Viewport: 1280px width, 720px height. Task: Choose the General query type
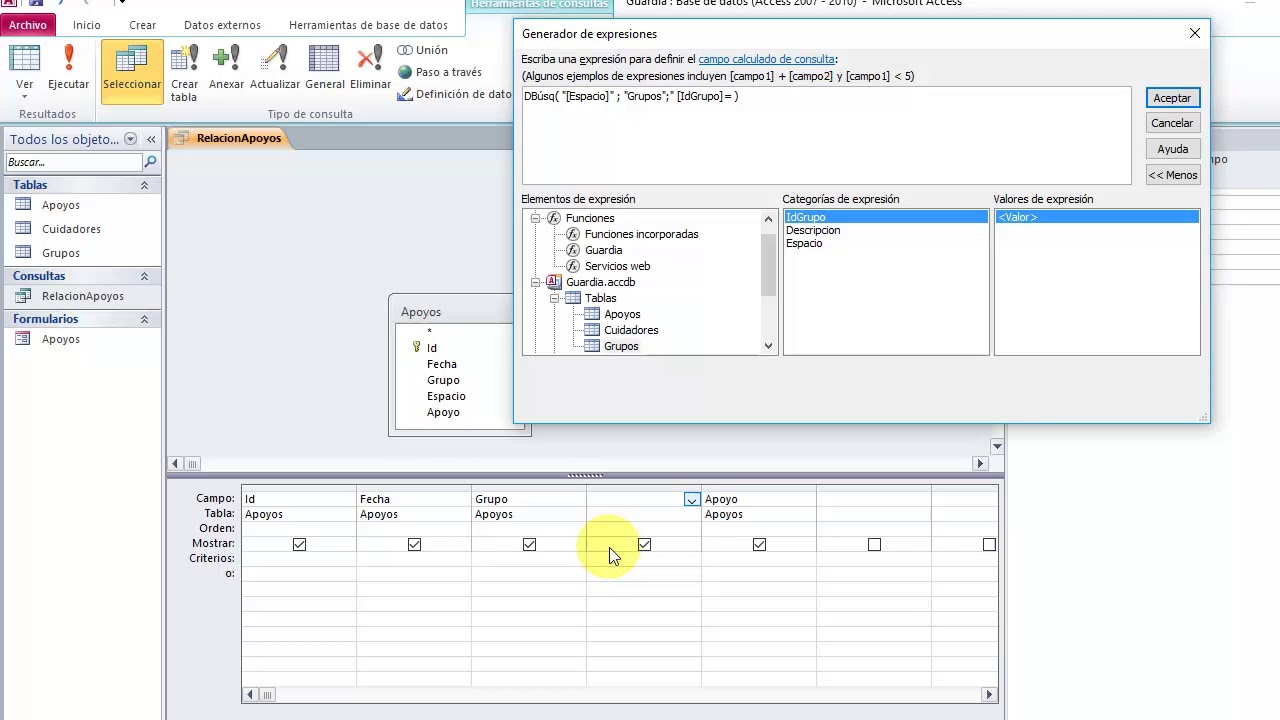pyautogui.click(x=325, y=68)
